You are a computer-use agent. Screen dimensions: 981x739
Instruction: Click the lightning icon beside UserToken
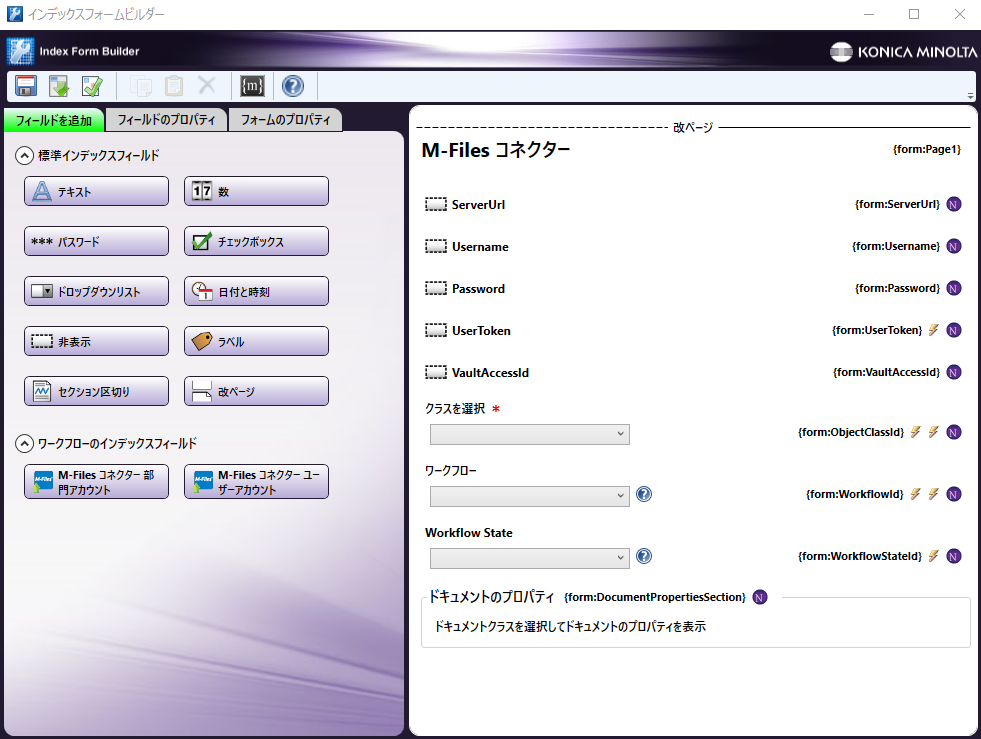[x=933, y=330]
